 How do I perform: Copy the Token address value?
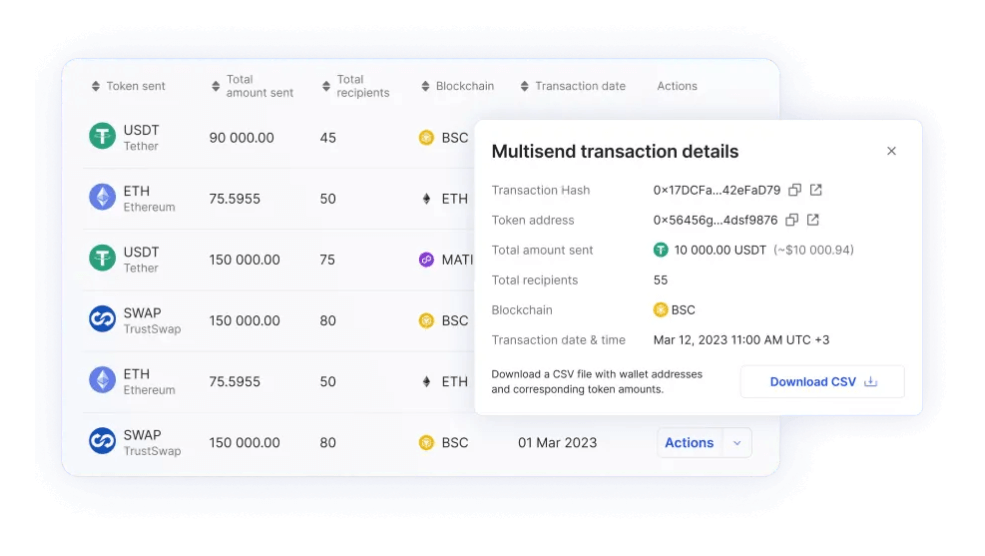tap(792, 220)
